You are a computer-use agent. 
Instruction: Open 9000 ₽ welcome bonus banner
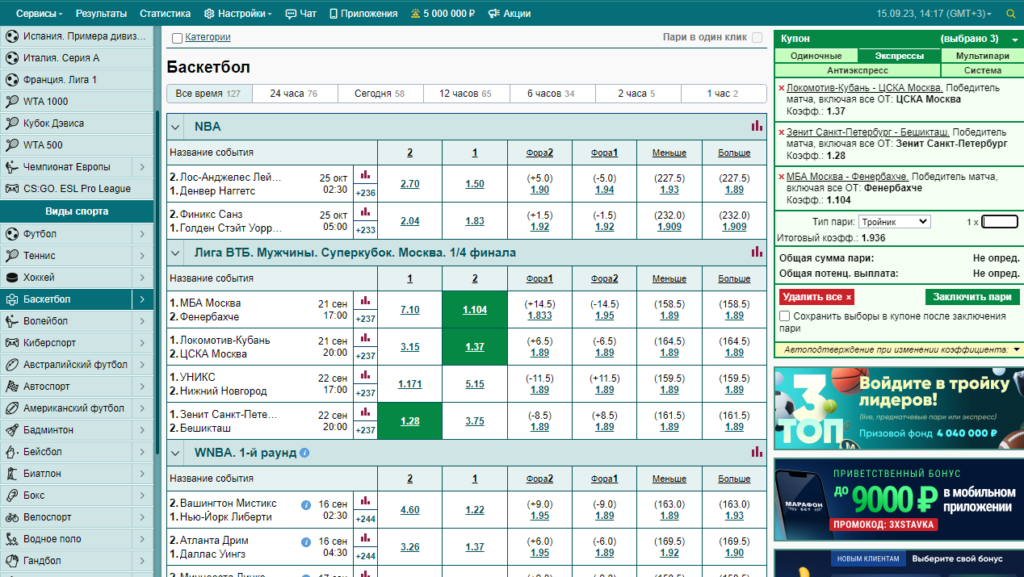click(899, 499)
